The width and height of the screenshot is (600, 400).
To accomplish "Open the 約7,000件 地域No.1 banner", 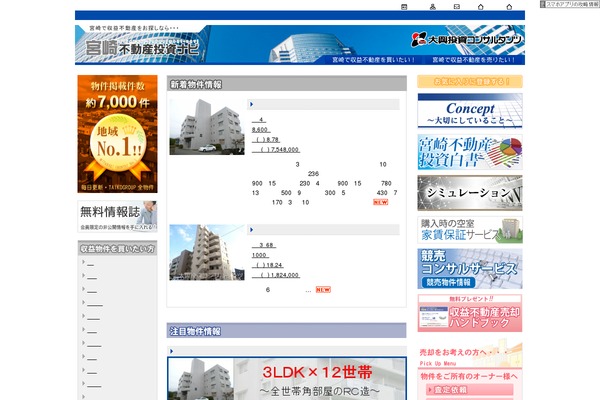I will (117, 134).
